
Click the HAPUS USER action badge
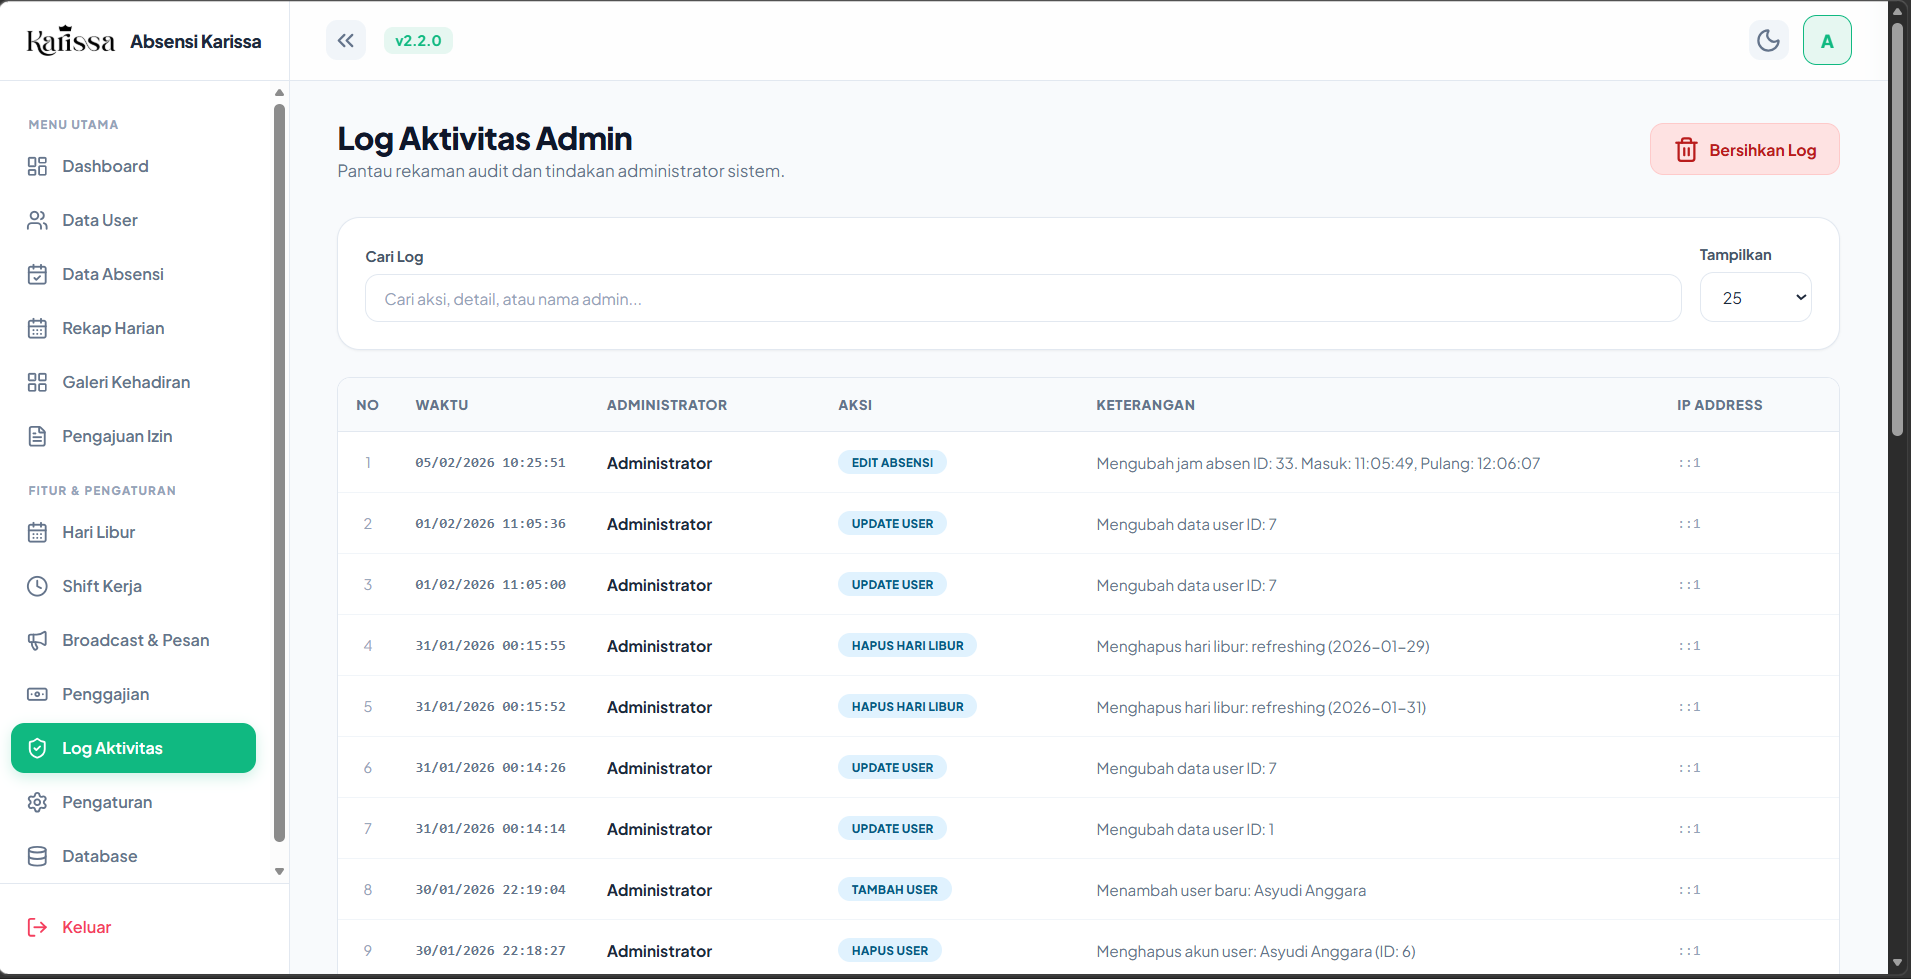tap(890, 950)
